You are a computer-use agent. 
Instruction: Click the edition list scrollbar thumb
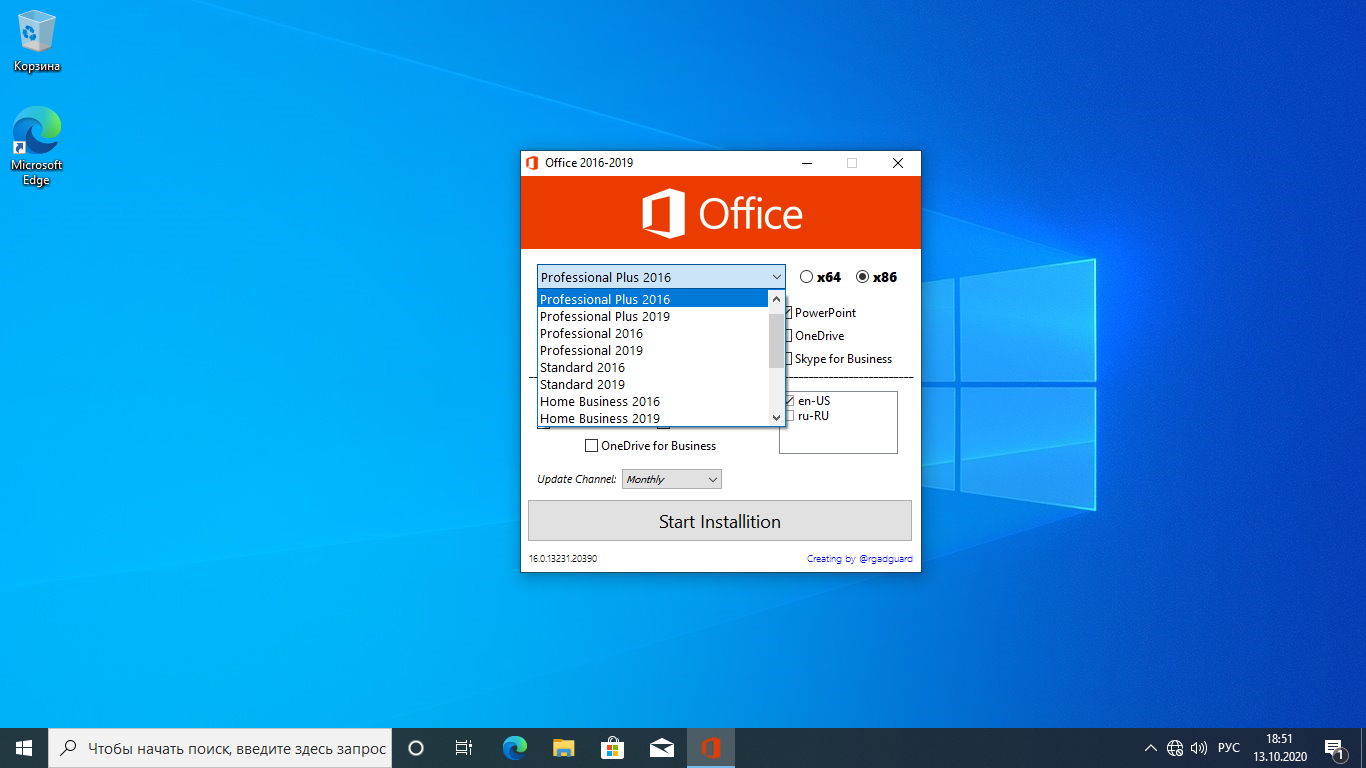[x=776, y=340]
